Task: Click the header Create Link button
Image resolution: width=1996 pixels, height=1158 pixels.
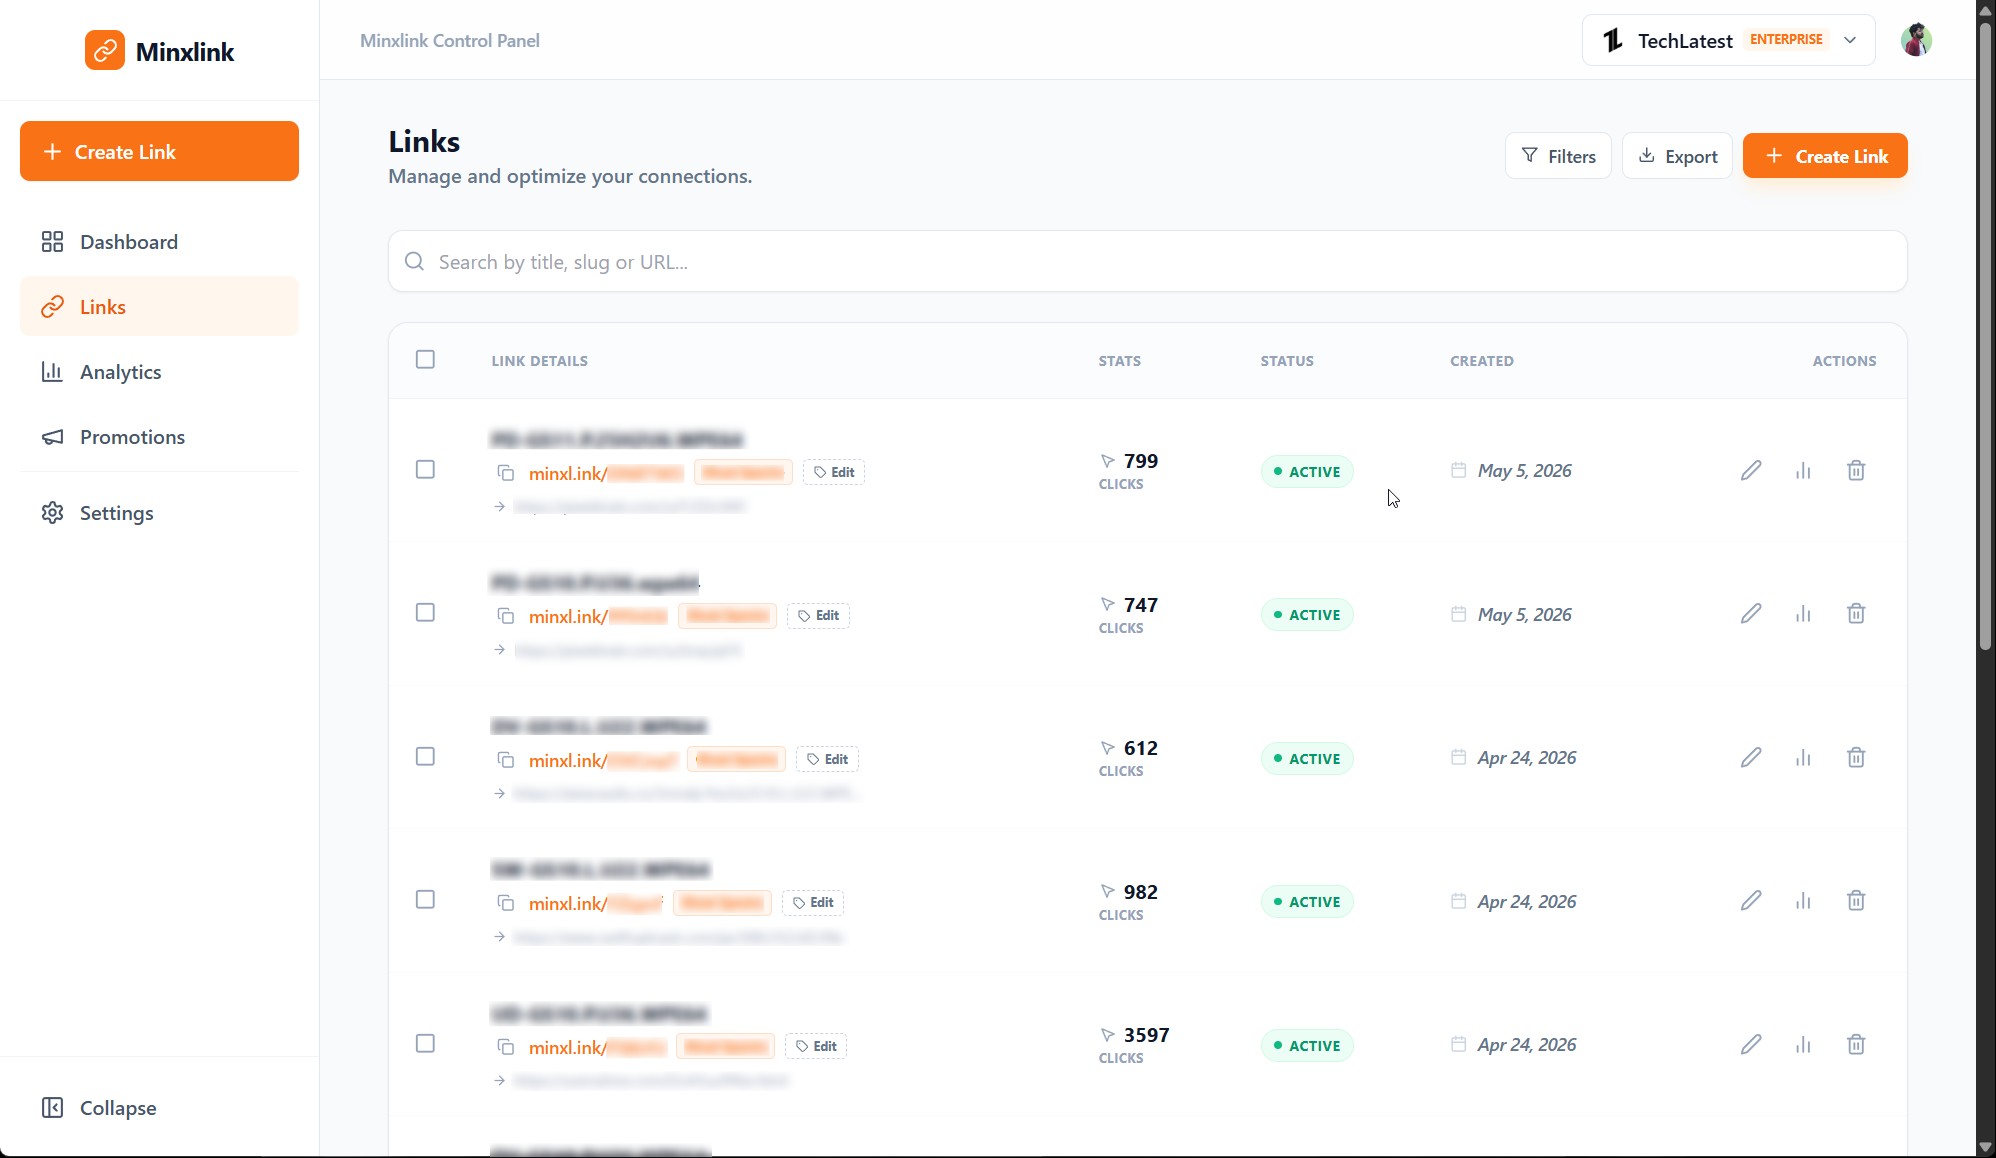Action: pyautogui.click(x=1825, y=156)
